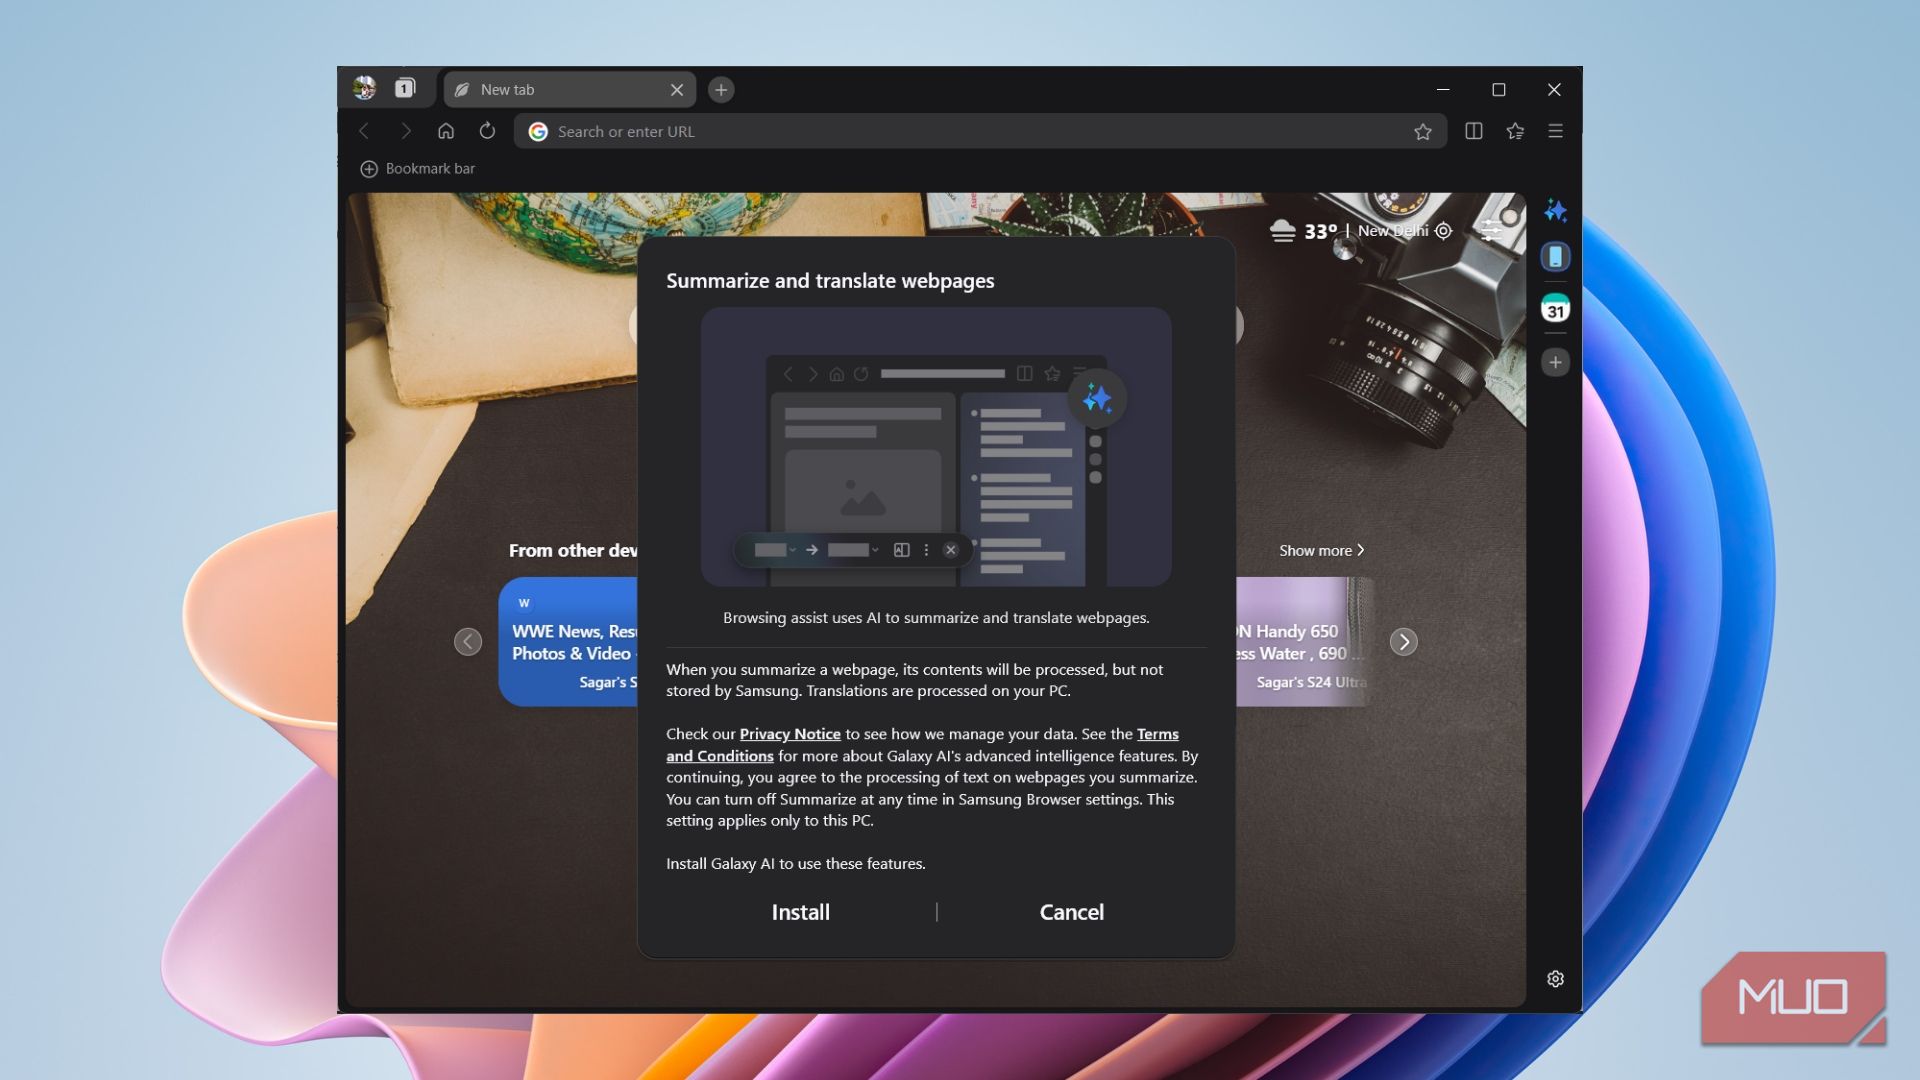Open Galaxy AI browsing assist sparkle icon

[x=1555, y=210]
